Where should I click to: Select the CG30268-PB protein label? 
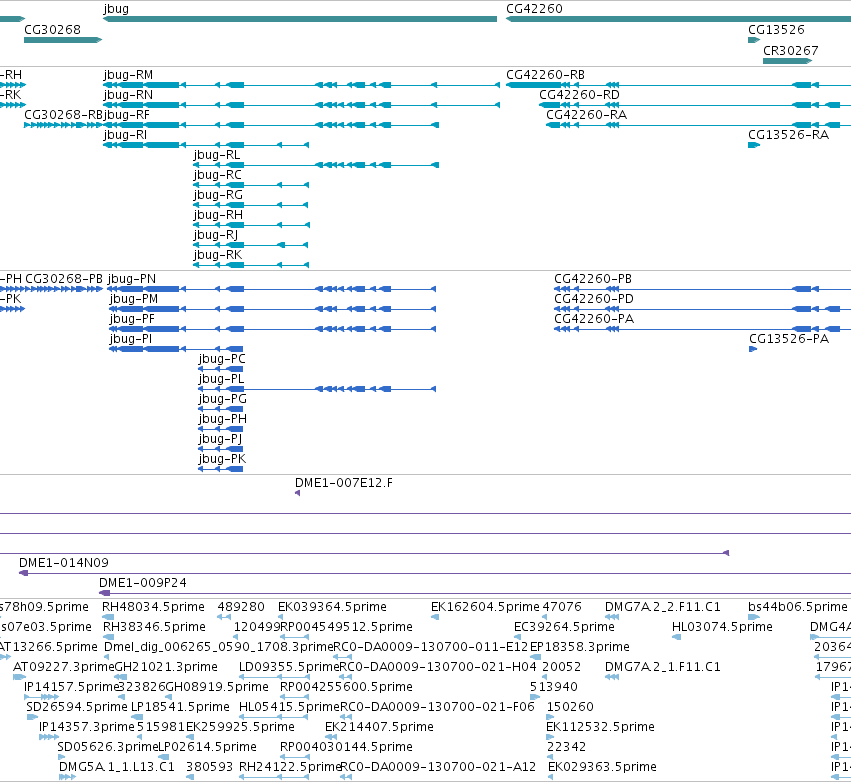click(64, 279)
